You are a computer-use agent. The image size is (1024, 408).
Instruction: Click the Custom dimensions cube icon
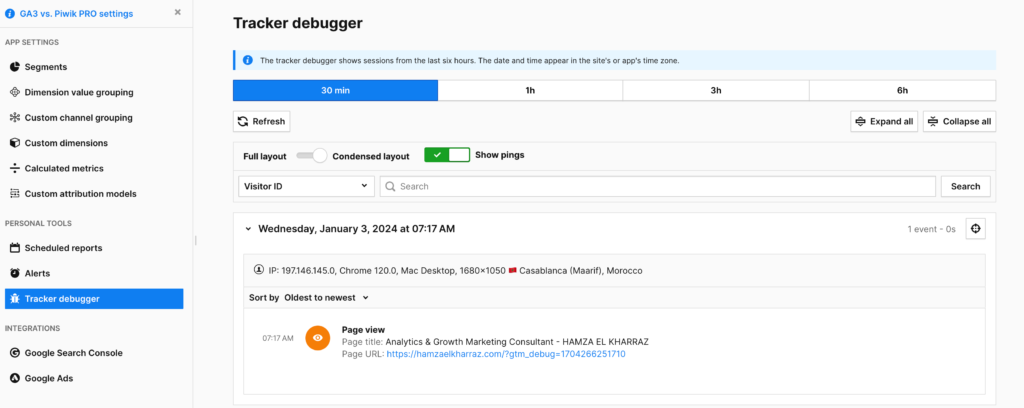[15, 143]
